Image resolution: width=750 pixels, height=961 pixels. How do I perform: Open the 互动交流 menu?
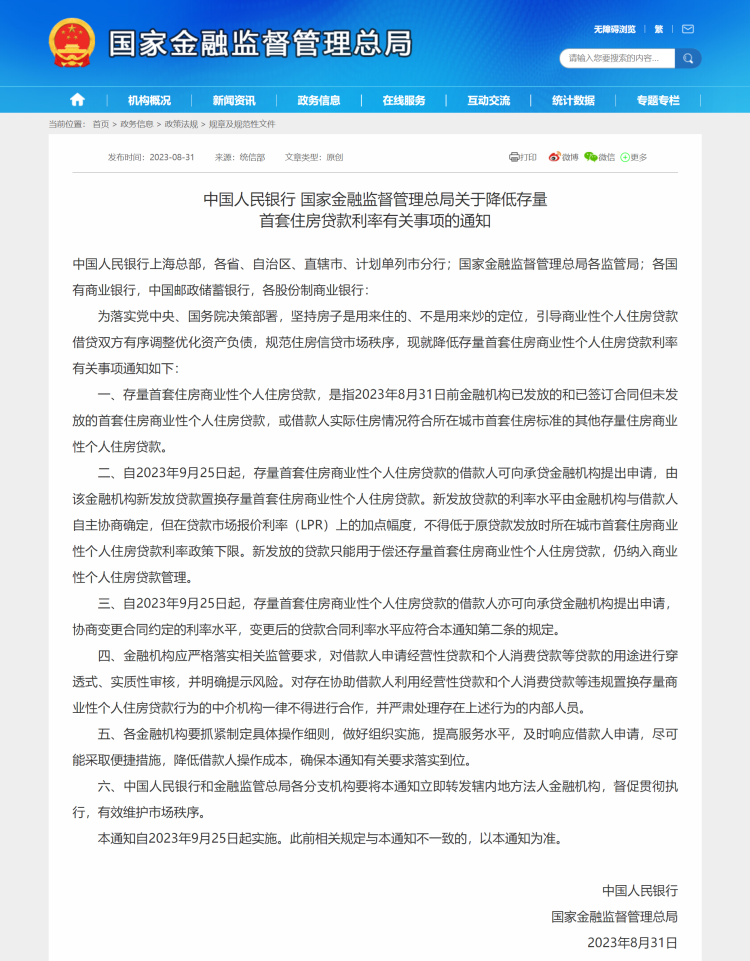point(488,100)
